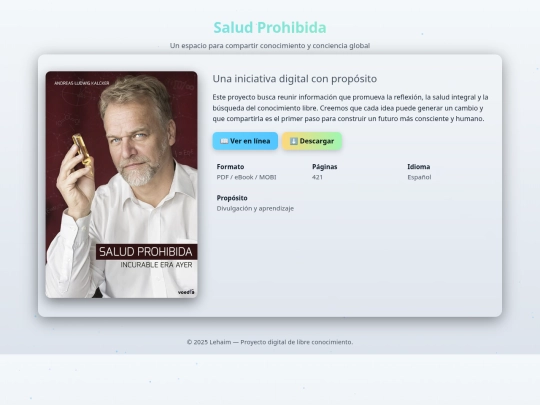Click the subtitle about conocimiento y conciencia global
The width and height of the screenshot is (540, 405).
[270, 45]
